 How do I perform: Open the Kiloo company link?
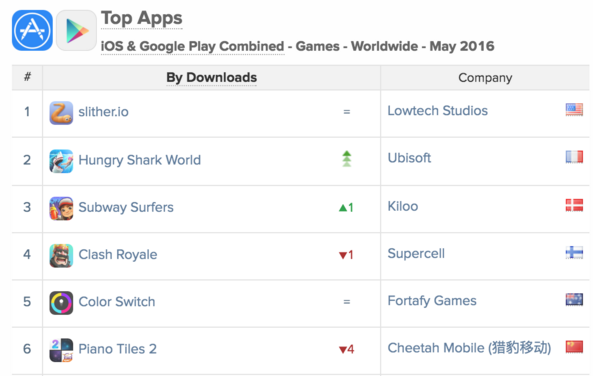[403, 206]
